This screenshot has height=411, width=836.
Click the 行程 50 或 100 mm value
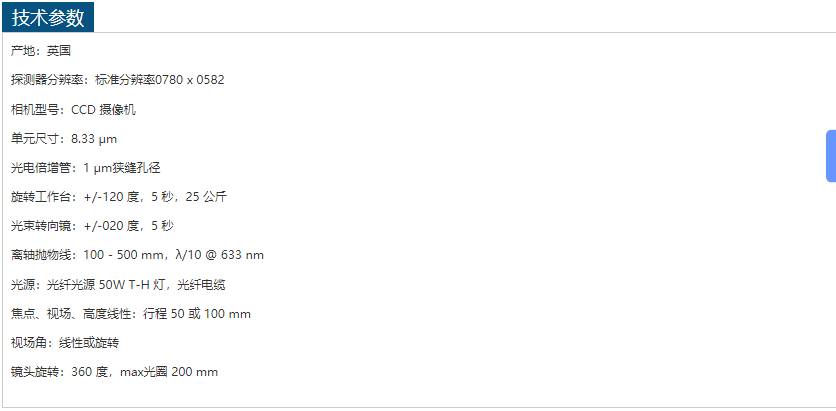coord(197,314)
